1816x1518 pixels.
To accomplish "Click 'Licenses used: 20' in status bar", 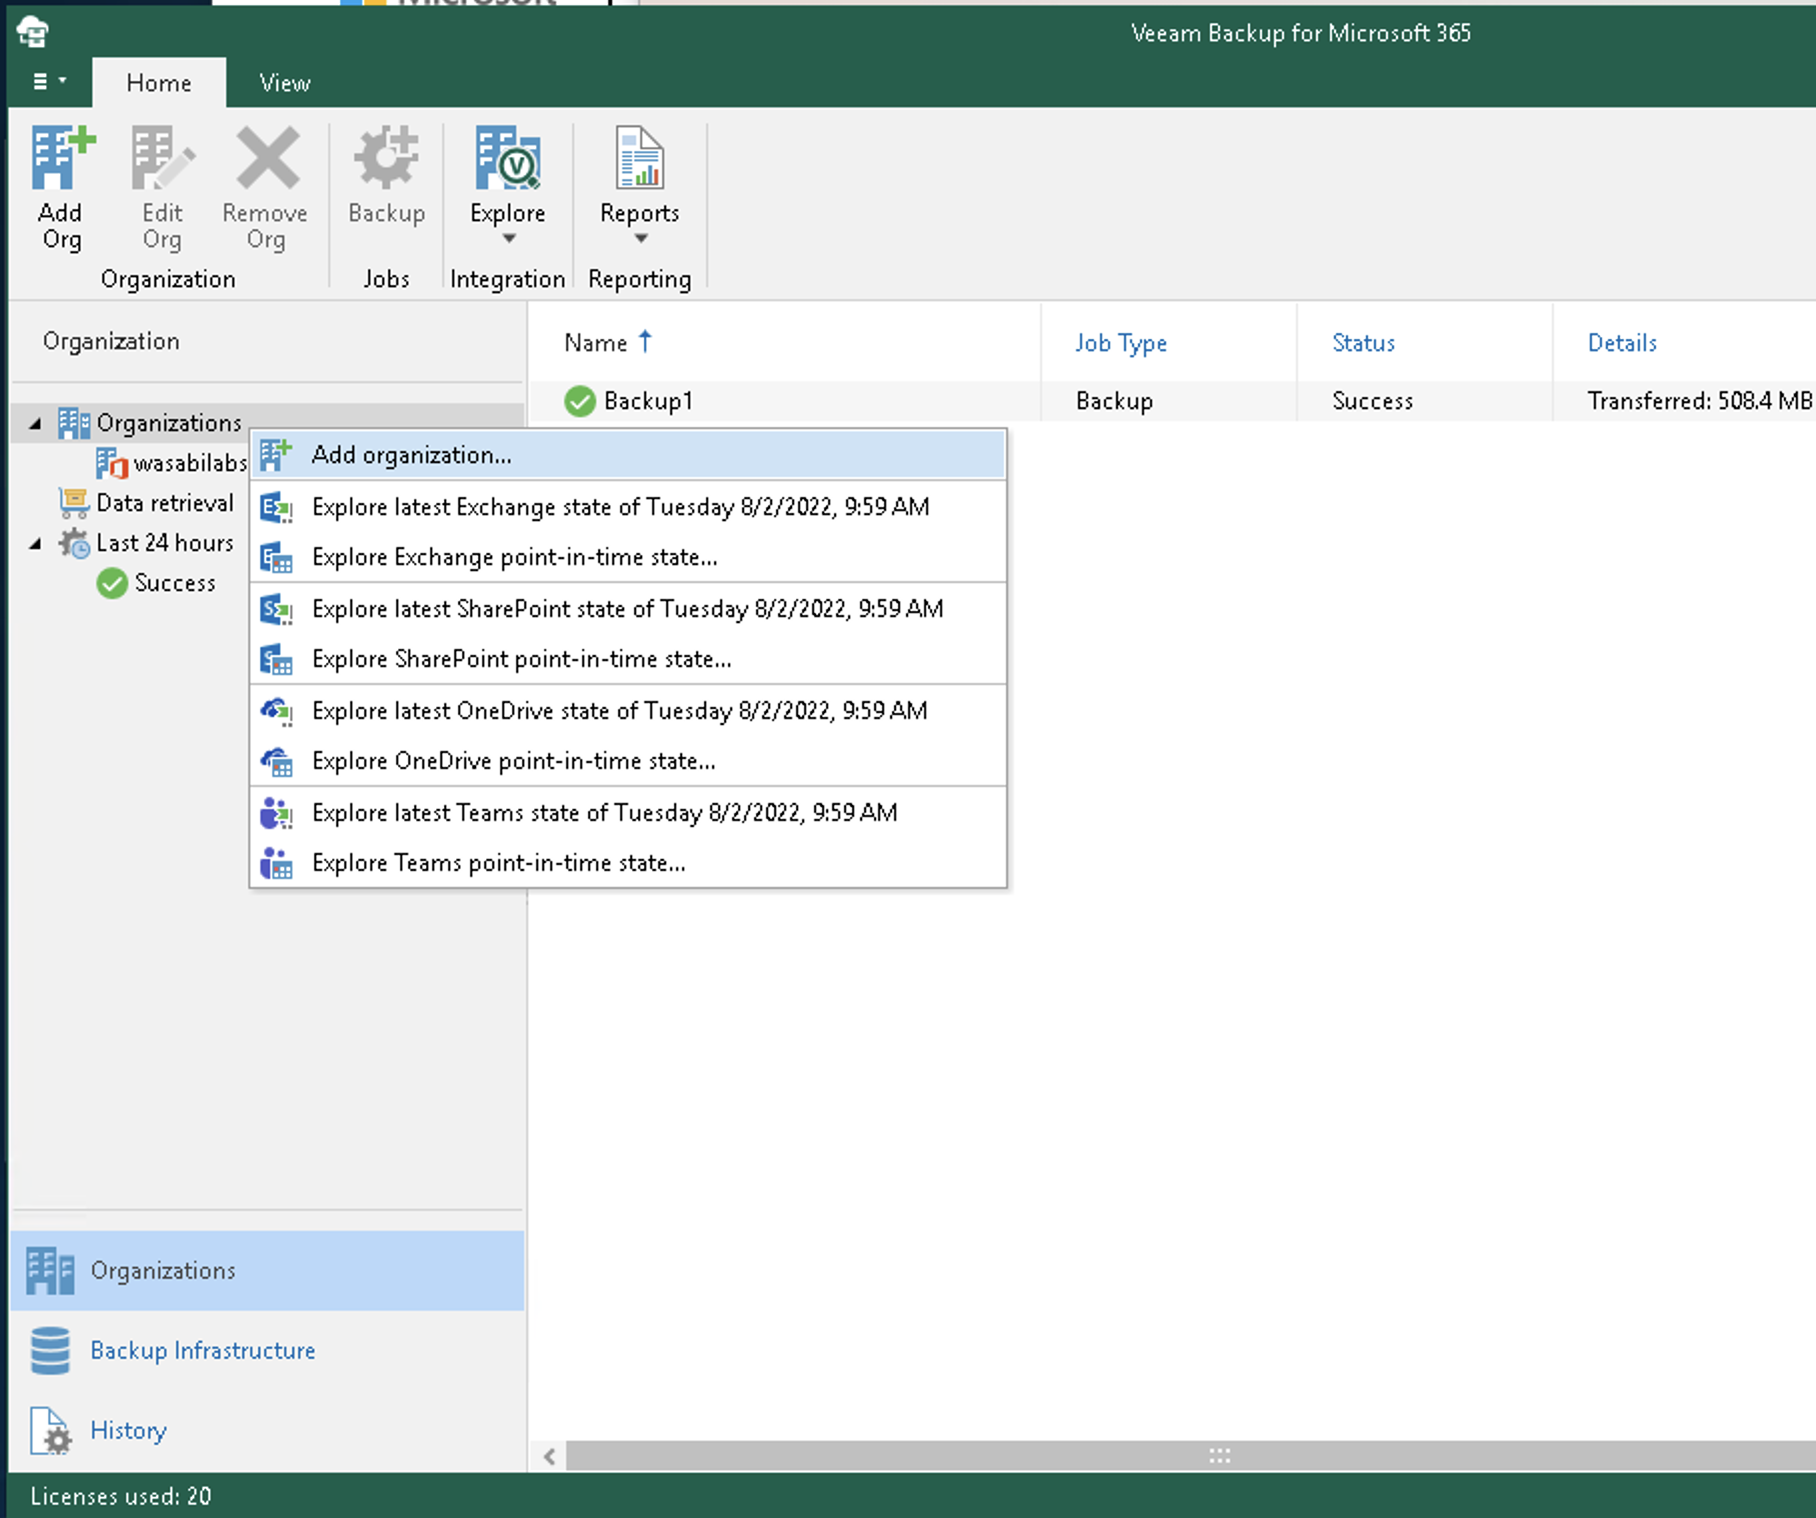I will pos(120,1497).
